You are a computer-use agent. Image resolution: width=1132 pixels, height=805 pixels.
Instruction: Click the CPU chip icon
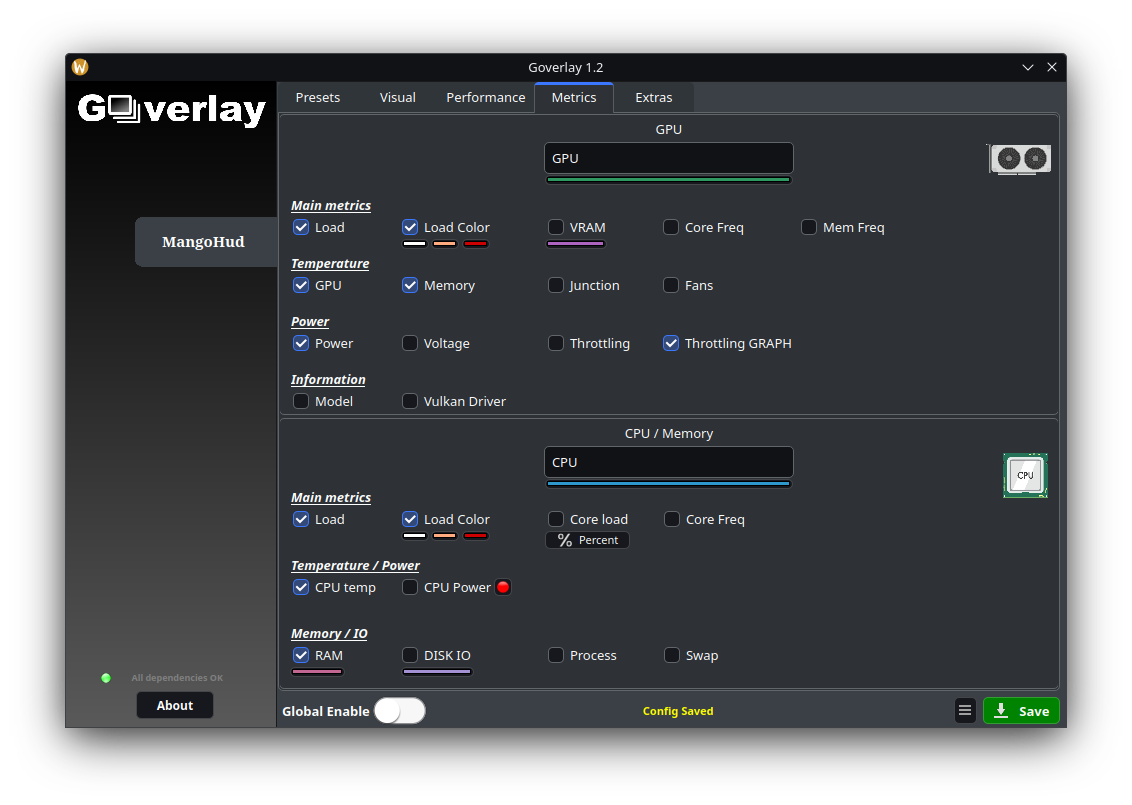(x=1025, y=476)
